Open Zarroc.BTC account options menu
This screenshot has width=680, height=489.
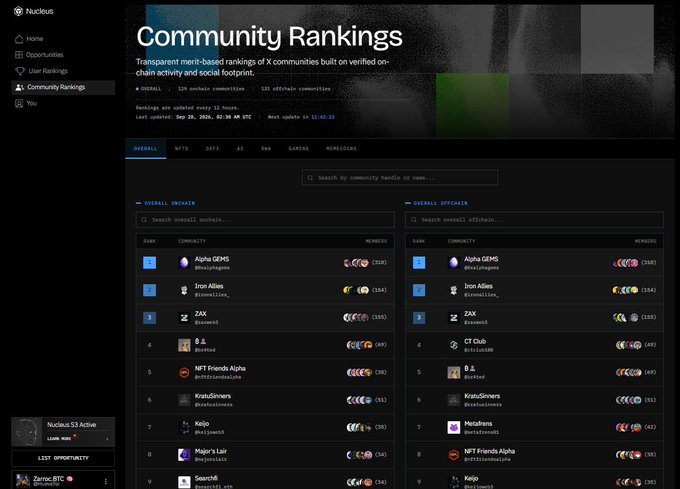(106, 481)
